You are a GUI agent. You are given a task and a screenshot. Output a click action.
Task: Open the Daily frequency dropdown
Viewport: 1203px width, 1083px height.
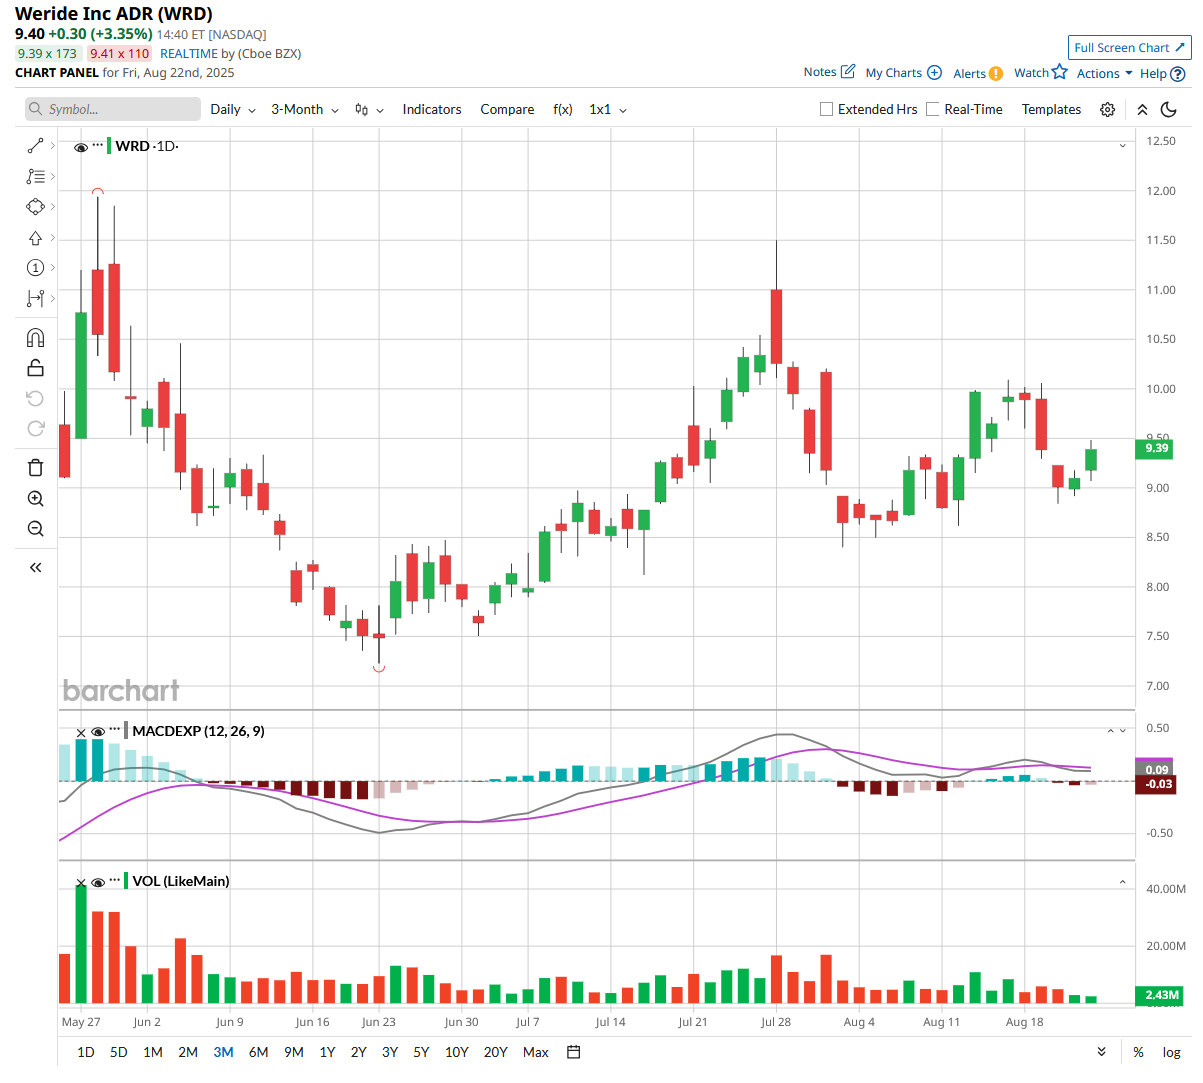click(233, 109)
